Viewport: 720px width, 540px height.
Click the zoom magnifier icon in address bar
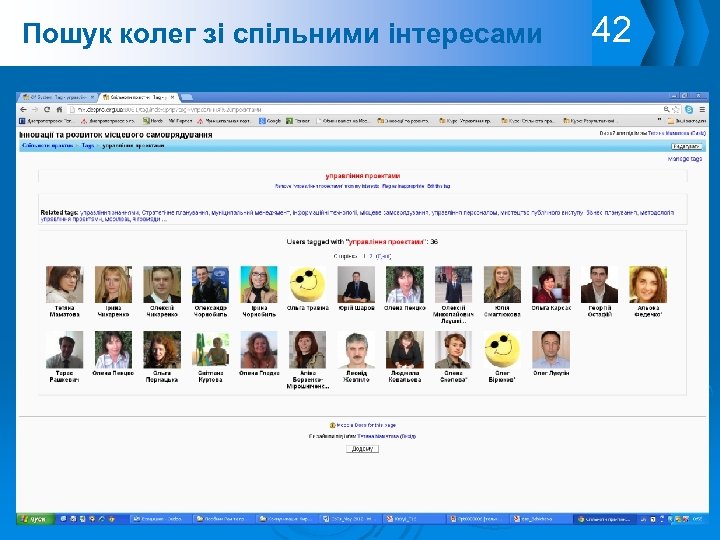666,110
